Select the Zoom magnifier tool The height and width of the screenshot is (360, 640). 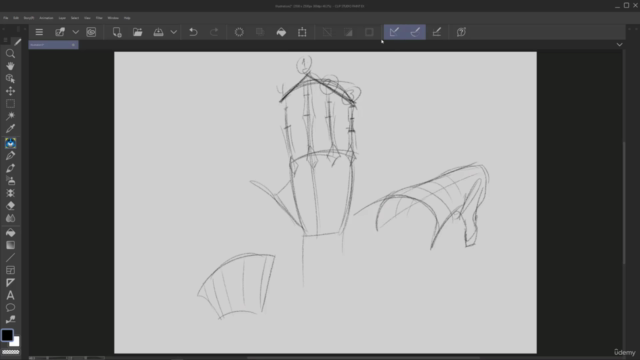click(x=10, y=53)
